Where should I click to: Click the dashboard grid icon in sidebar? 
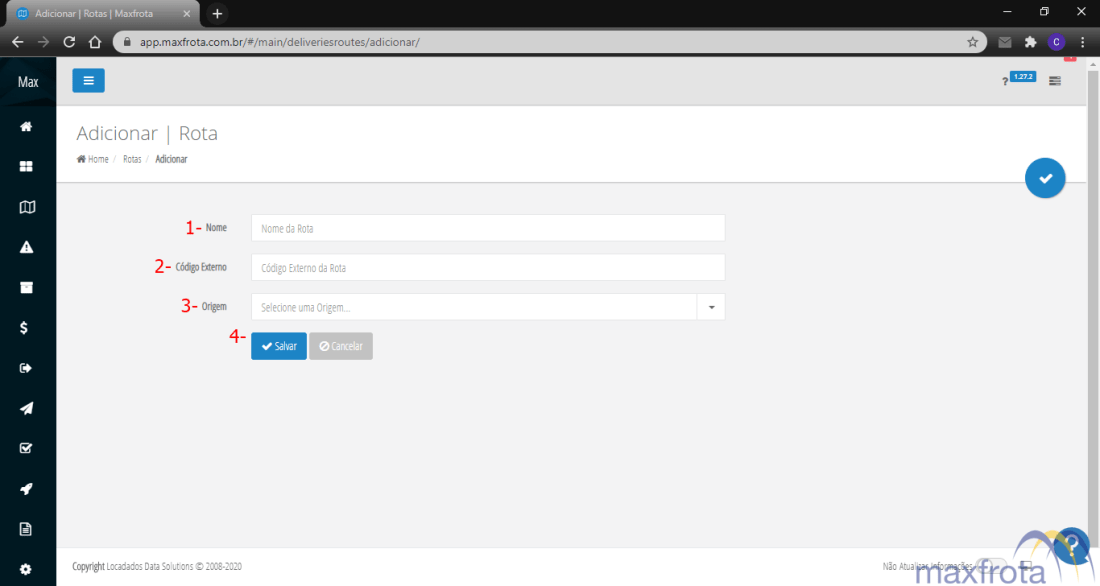click(27, 167)
